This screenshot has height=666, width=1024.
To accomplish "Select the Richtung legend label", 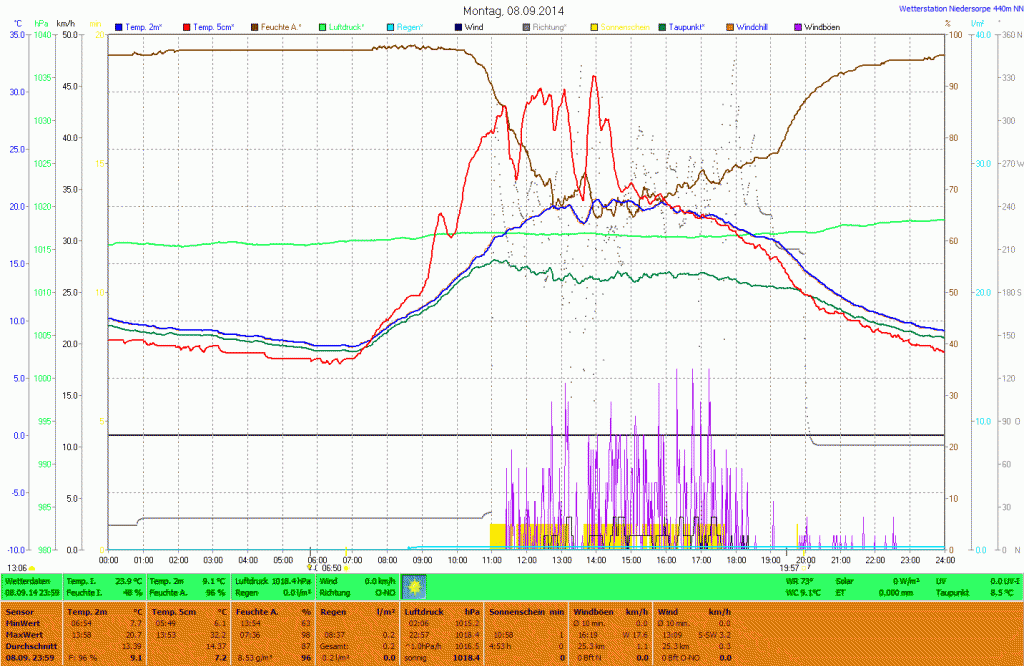I will click(548, 26).
